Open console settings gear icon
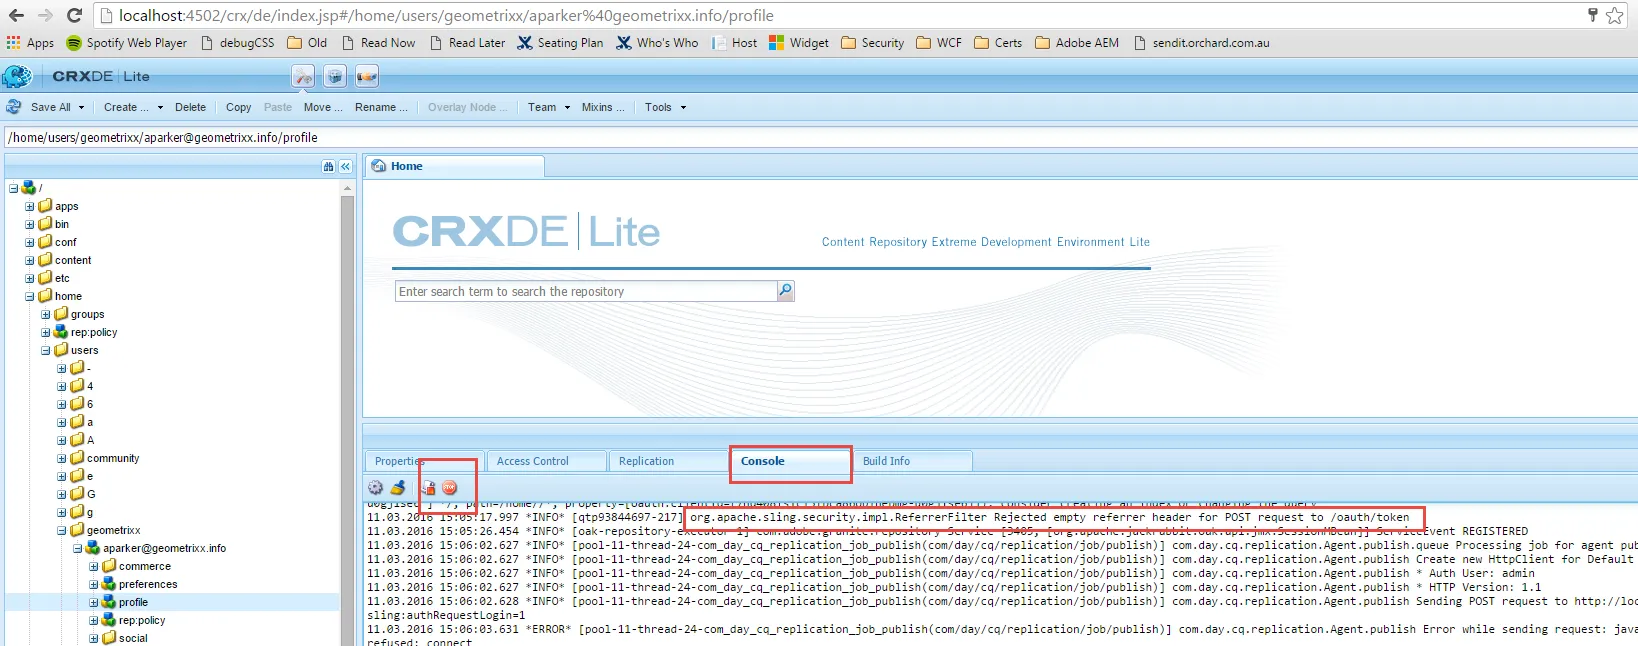Image resolution: width=1638 pixels, height=646 pixels. pyautogui.click(x=375, y=487)
